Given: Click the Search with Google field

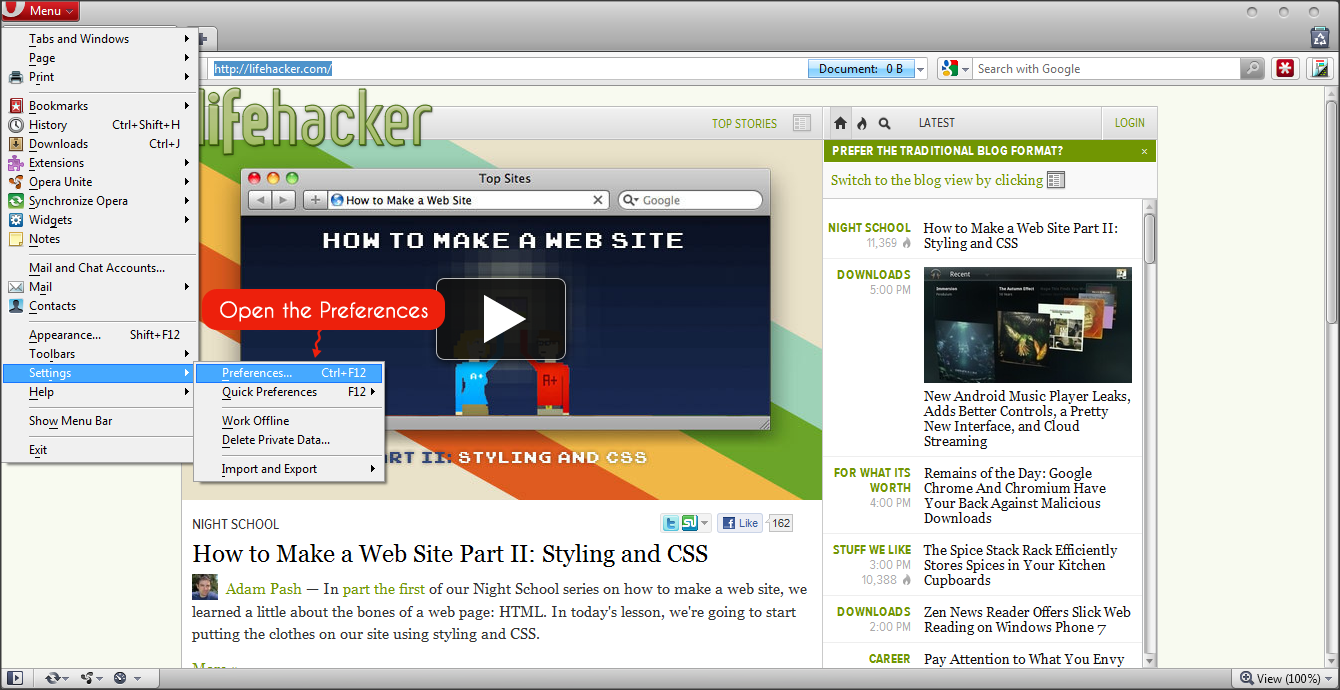Looking at the screenshot, I should click(1107, 69).
